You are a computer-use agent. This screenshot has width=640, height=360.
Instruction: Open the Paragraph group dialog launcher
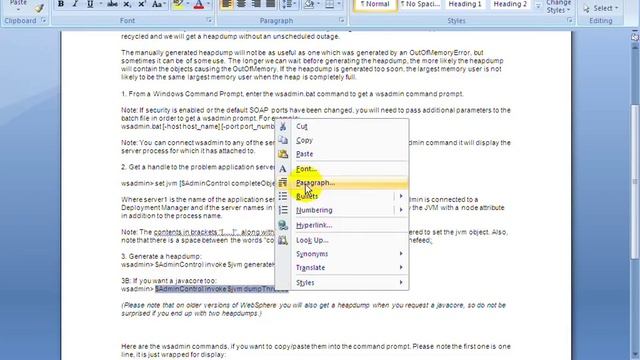click(342, 20)
